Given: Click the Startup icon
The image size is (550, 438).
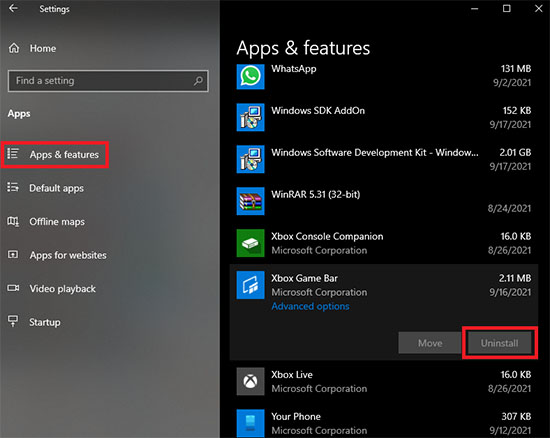Looking at the screenshot, I should tap(13, 321).
